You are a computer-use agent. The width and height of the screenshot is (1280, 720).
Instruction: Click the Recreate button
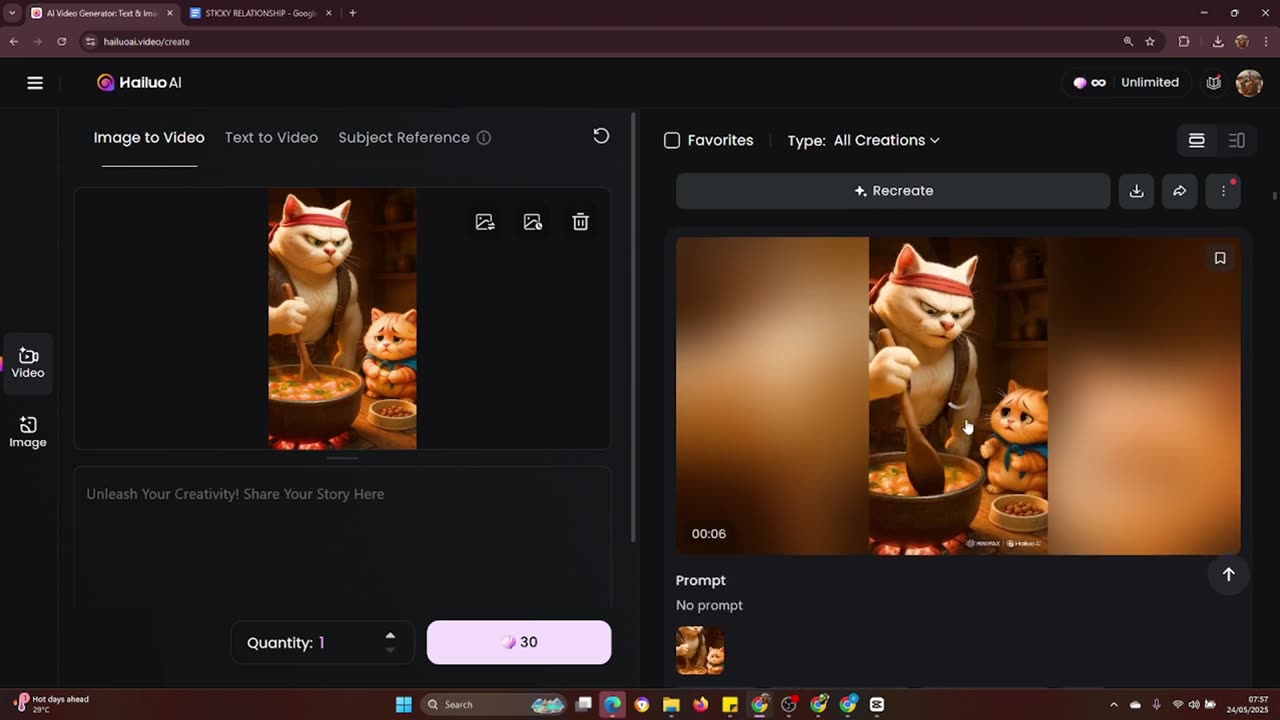tap(893, 191)
